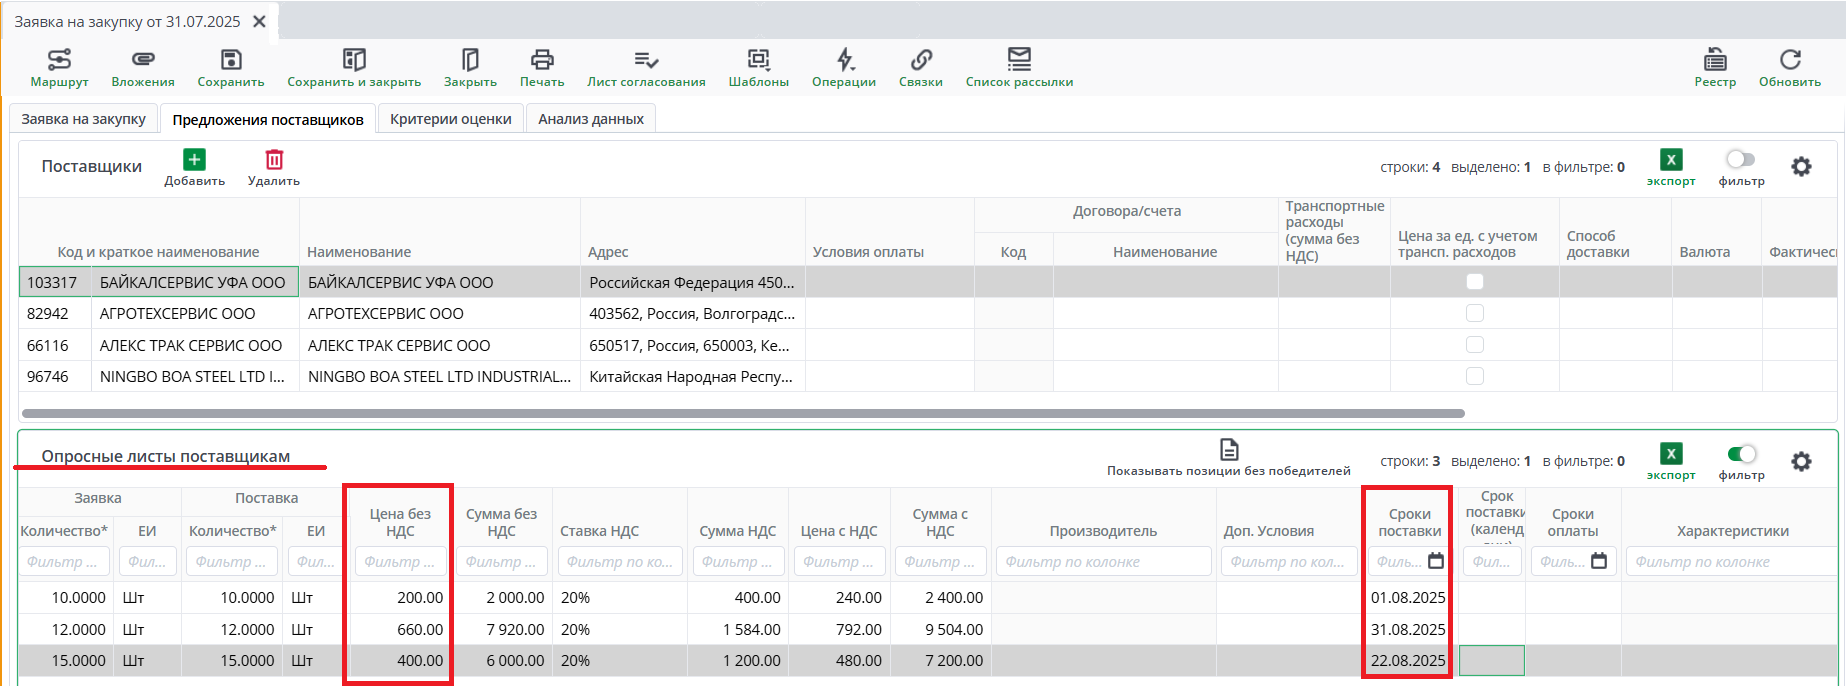The image size is (1846, 686).
Task: Switch to Критерии оценки tab
Action: [450, 119]
